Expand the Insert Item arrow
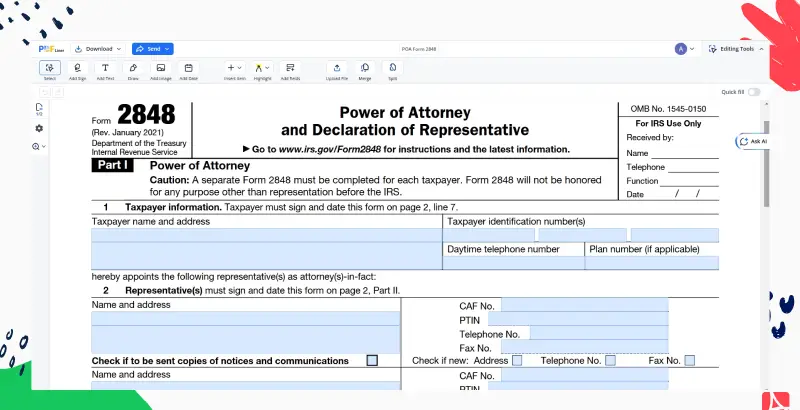This screenshot has height=410, width=800. [239, 68]
